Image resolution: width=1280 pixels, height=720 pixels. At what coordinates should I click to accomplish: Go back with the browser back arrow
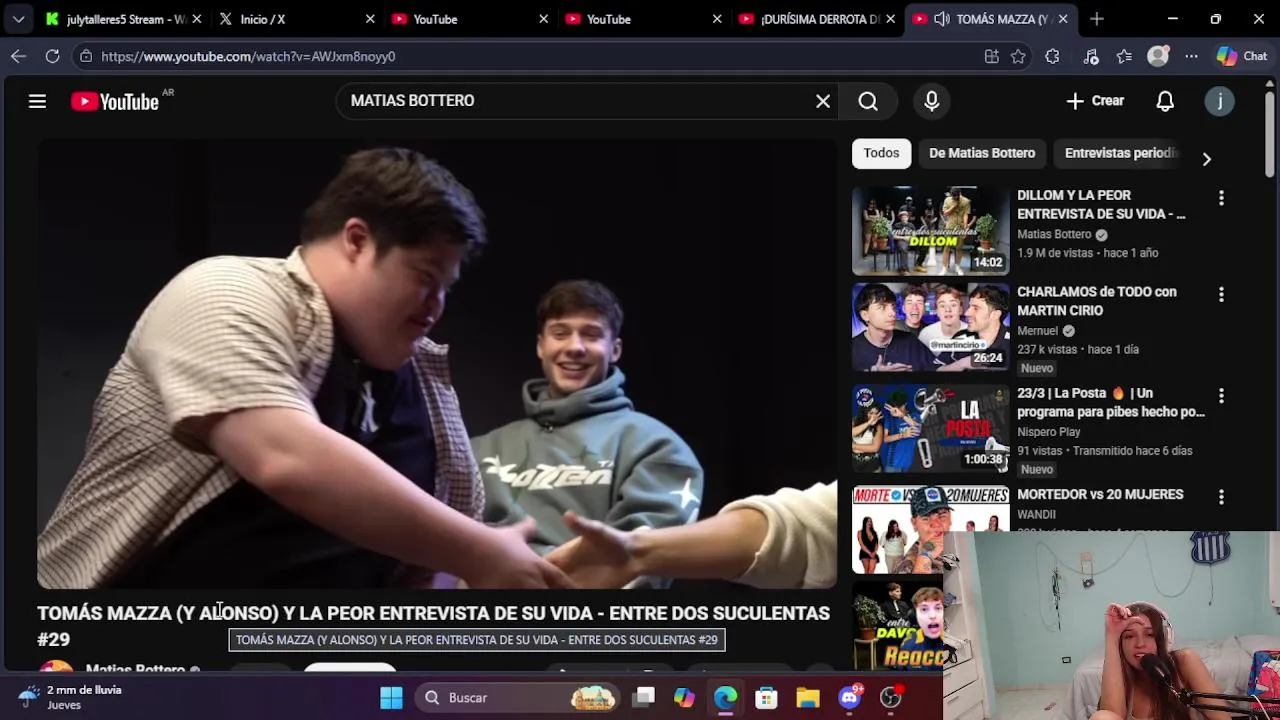tap(18, 56)
